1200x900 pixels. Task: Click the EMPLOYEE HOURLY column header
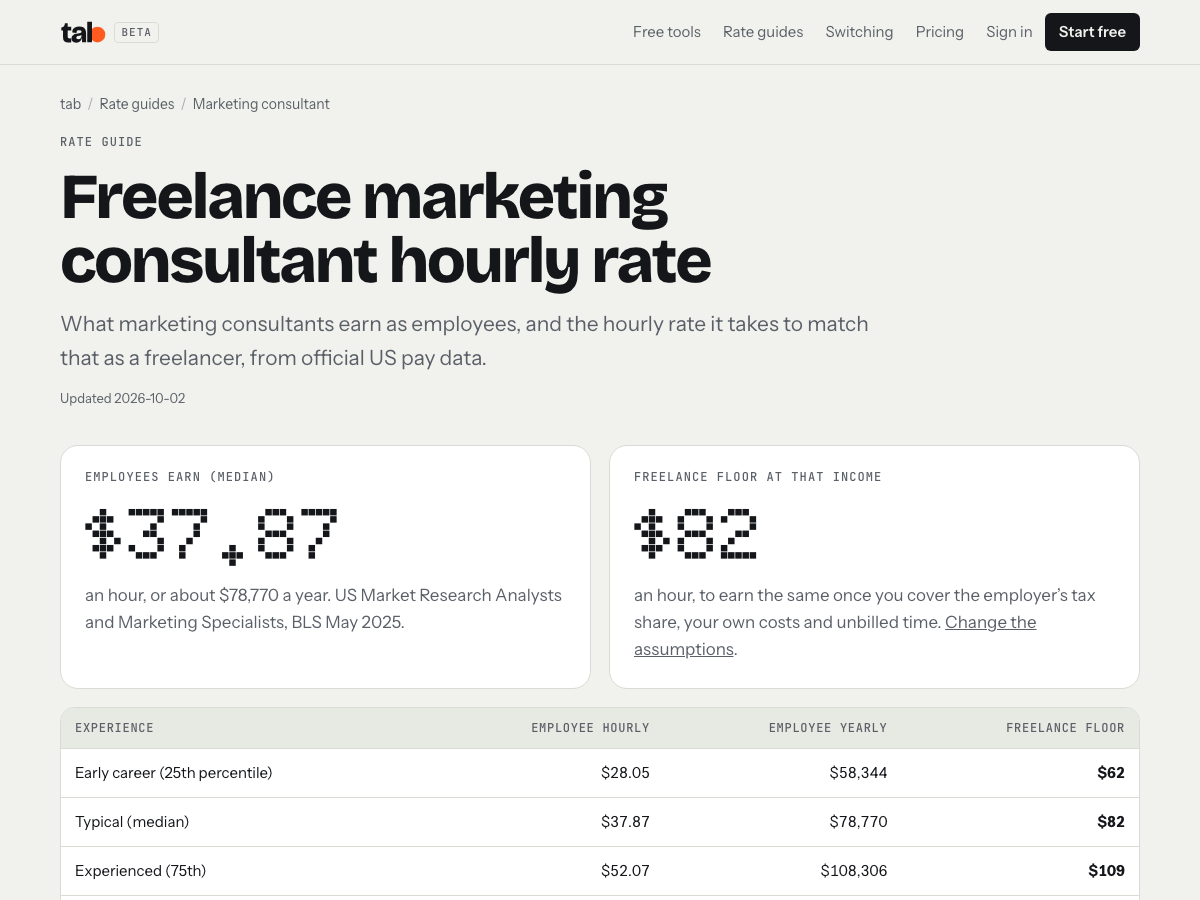590,728
